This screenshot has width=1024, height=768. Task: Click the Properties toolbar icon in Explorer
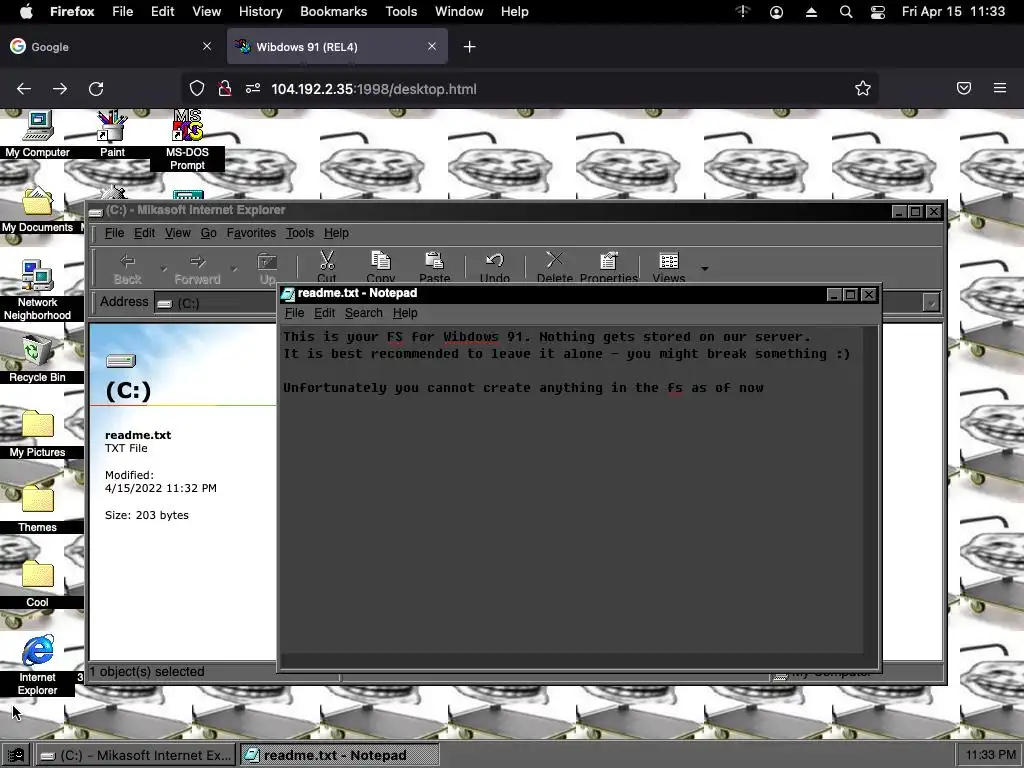[608, 267]
